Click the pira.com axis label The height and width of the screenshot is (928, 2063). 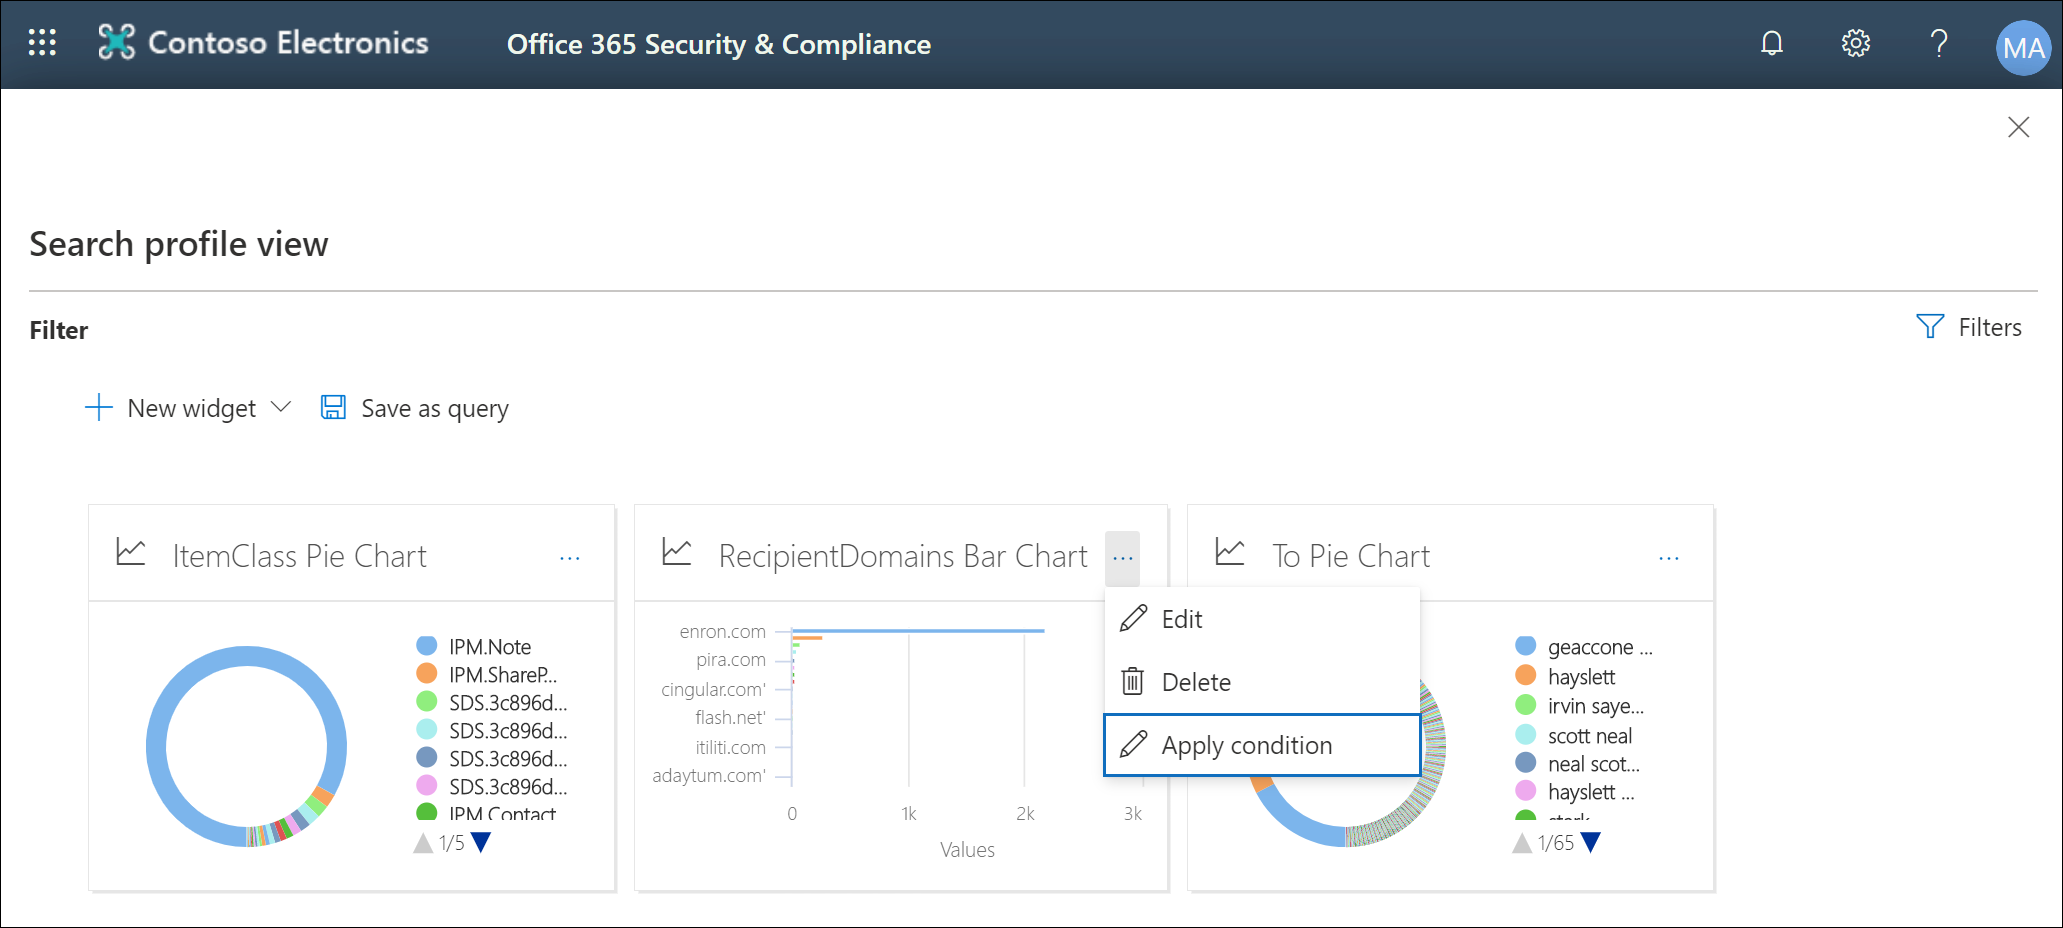pyautogui.click(x=731, y=660)
